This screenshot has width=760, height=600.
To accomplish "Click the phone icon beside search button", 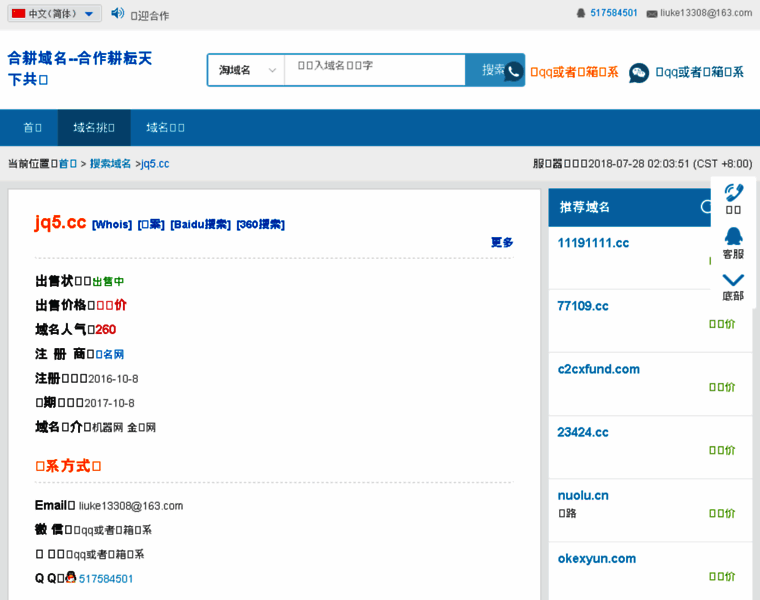I will [x=514, y=72].
